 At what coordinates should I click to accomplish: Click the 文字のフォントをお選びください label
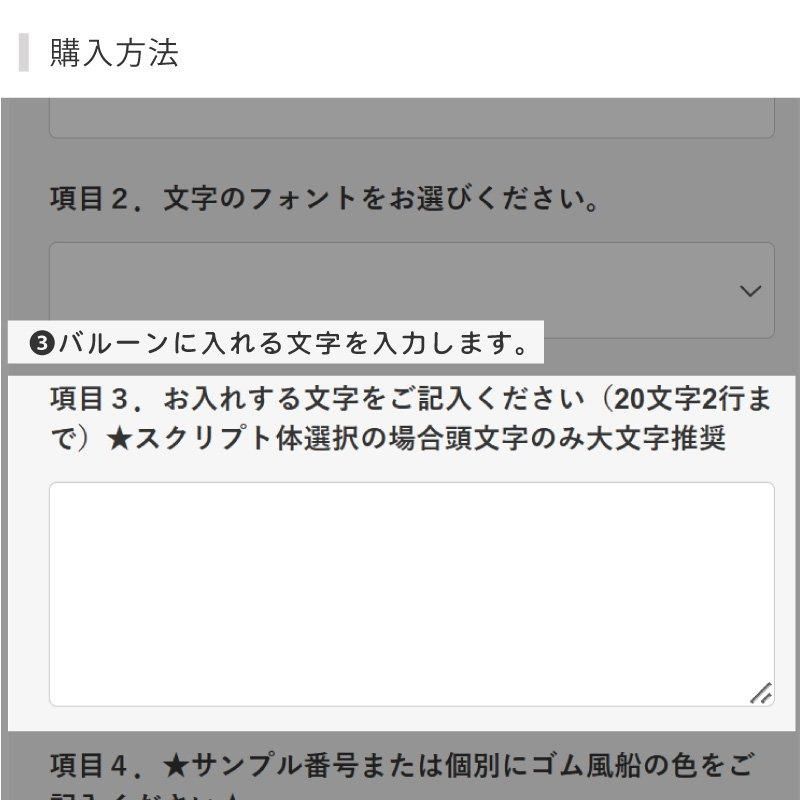pos(381,199)
